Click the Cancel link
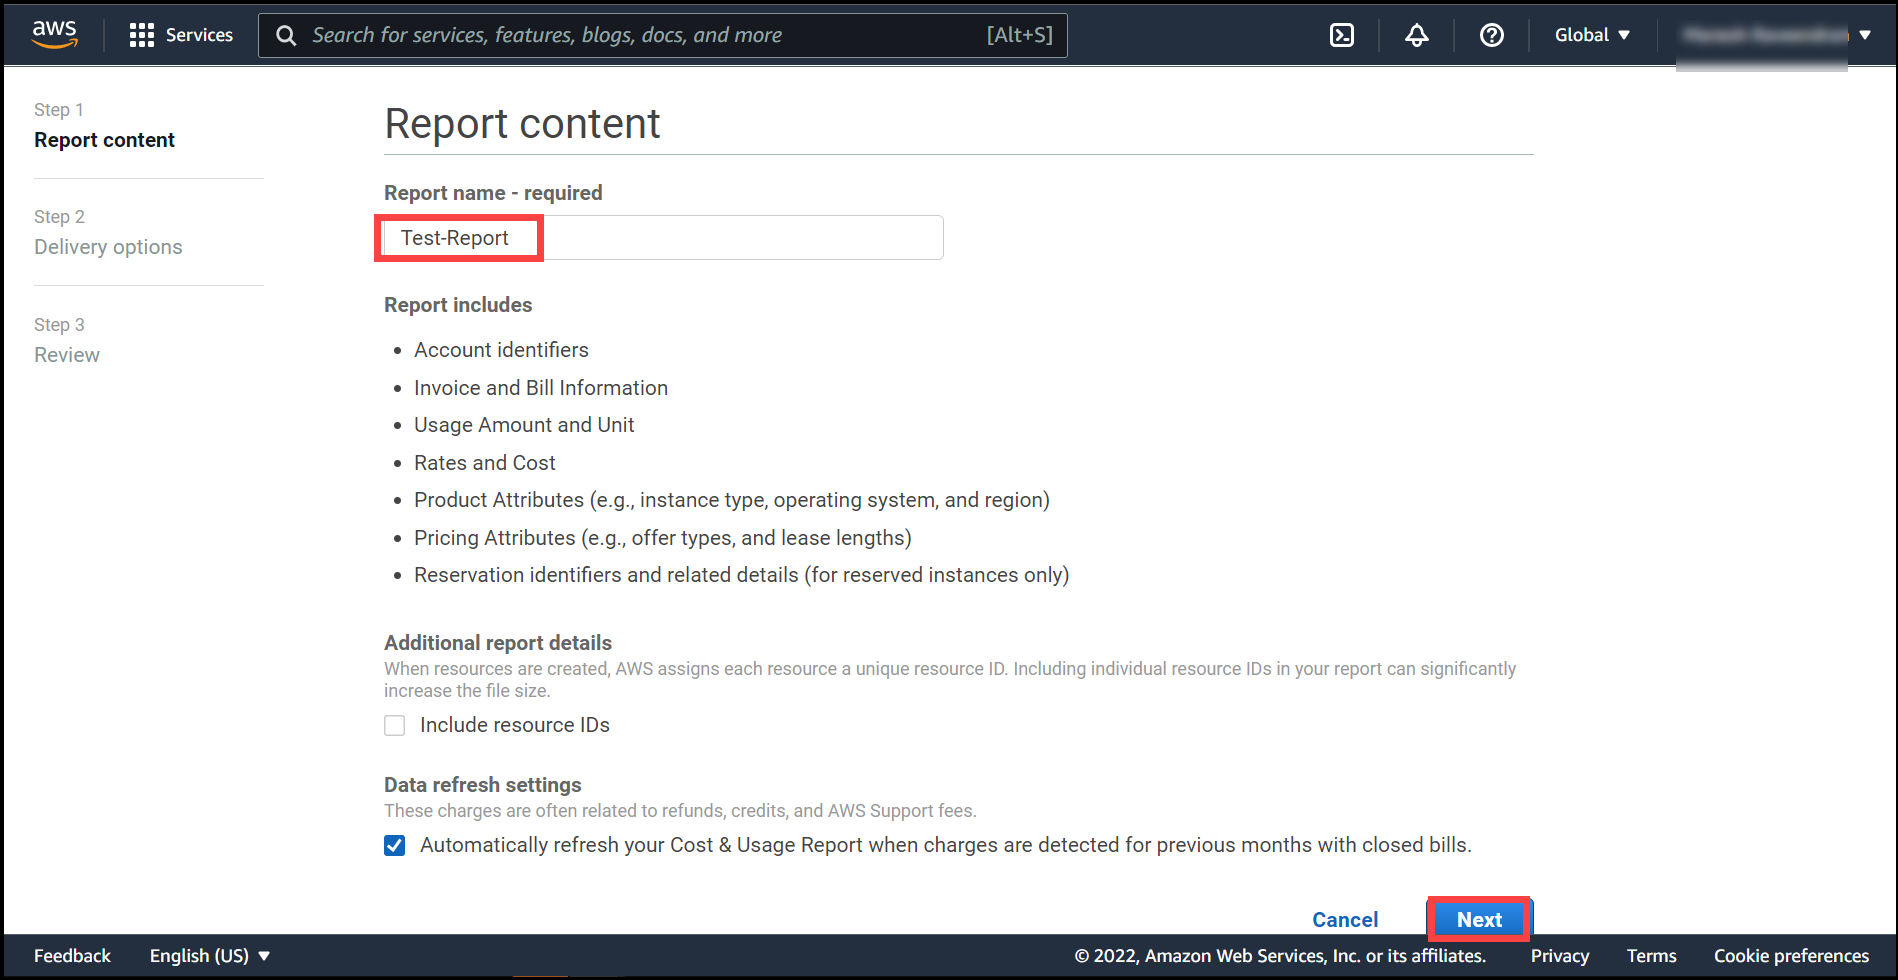Image resolution: width=1898 pixels, height=980 pixels. [x=1345, y=920]
